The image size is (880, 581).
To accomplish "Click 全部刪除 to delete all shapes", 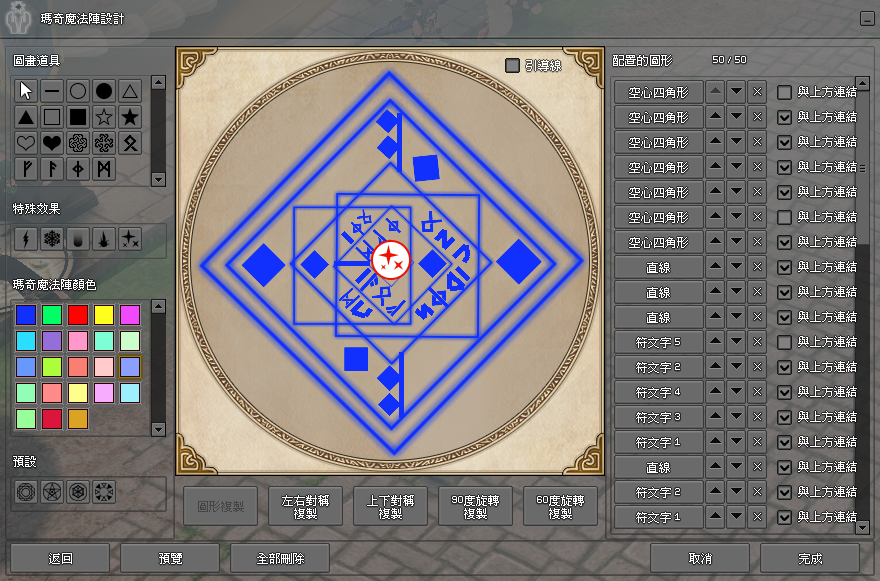I will click(280, 558).
